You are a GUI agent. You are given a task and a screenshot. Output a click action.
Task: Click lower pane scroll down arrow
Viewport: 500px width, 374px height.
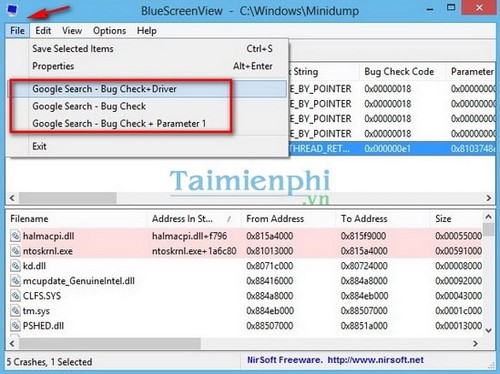(489, 331)
